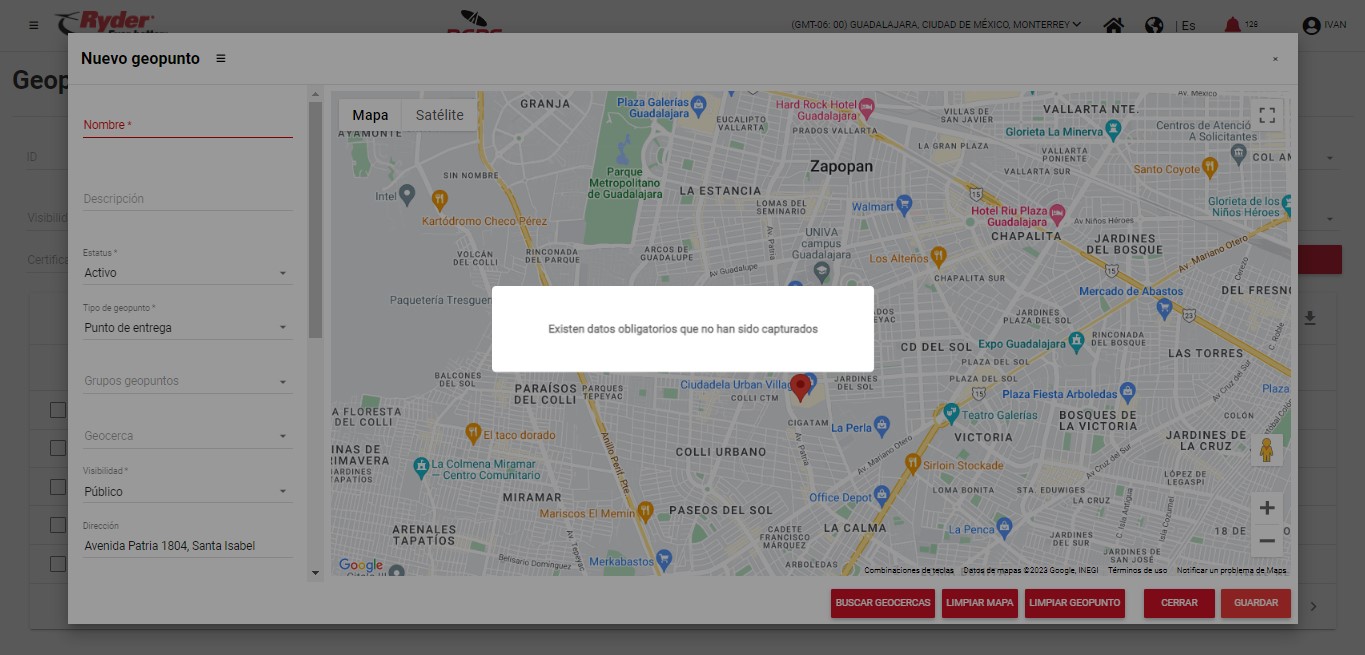Viewport: 1365px width, 655px height.
Task: Open the Tipo de geopunto dropdown
Action: (187, 328)
